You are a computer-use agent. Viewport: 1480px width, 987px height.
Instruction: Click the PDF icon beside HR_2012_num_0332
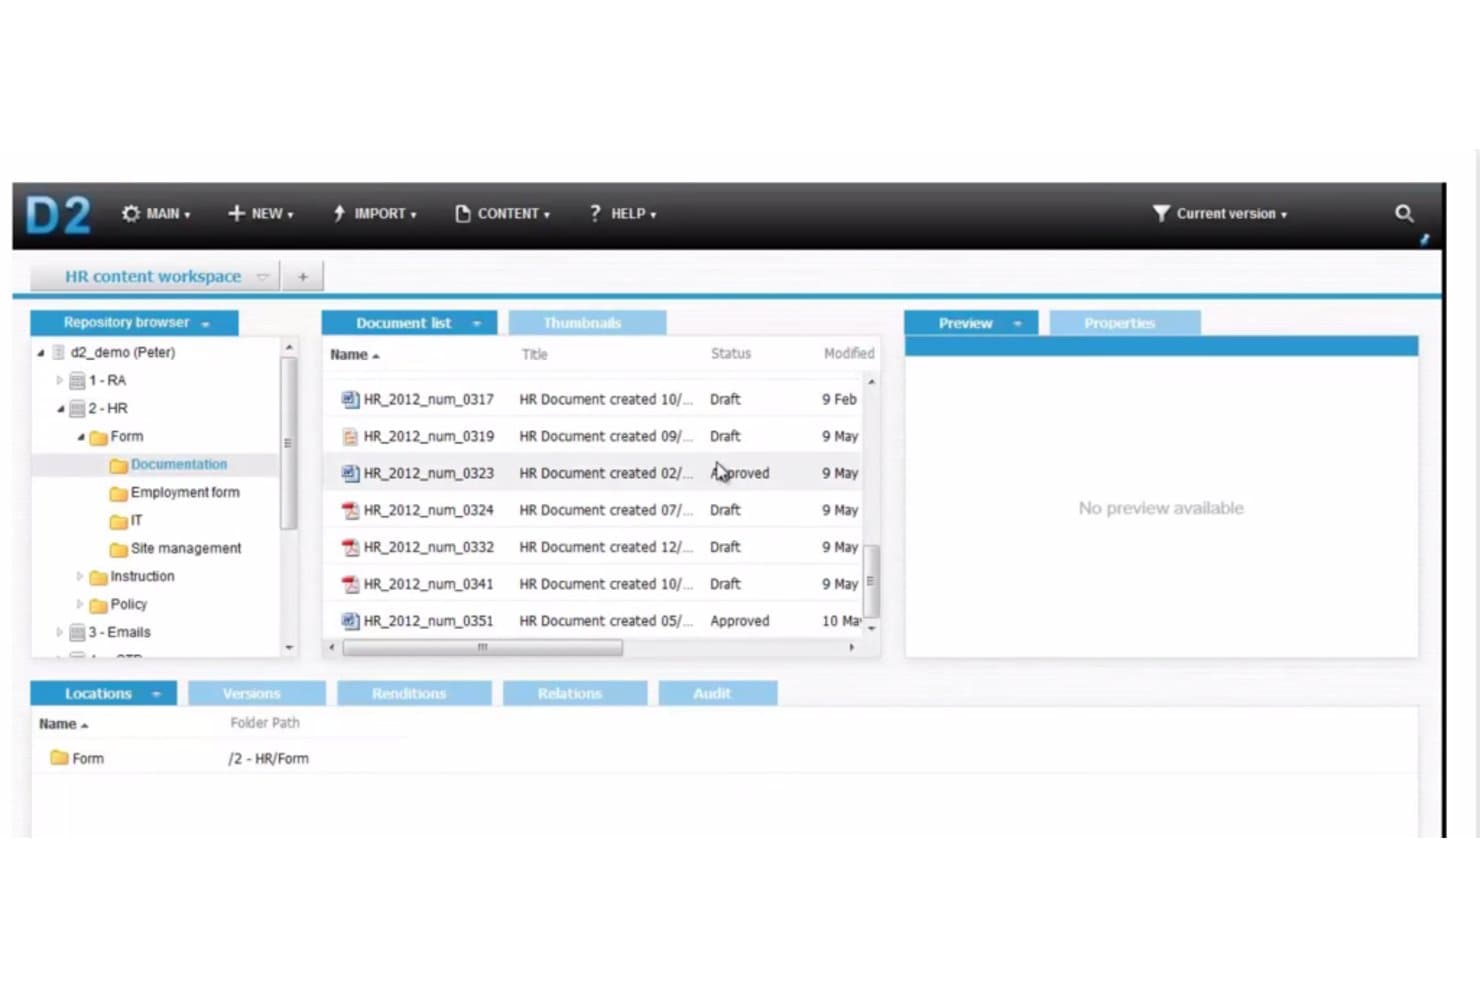click(350, 547)
